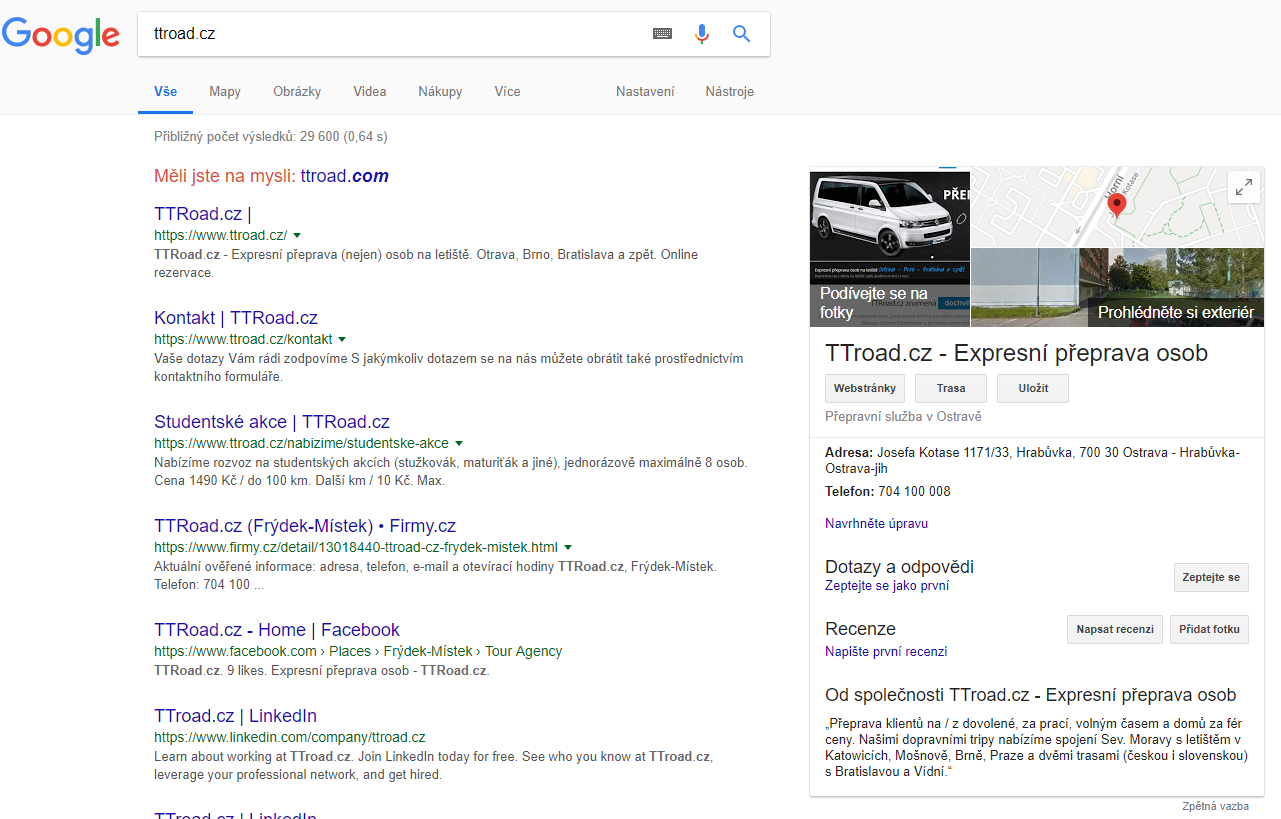Click the Uložit button
Viewport: 1281px width, 819px height.
tap(1033, 388)
